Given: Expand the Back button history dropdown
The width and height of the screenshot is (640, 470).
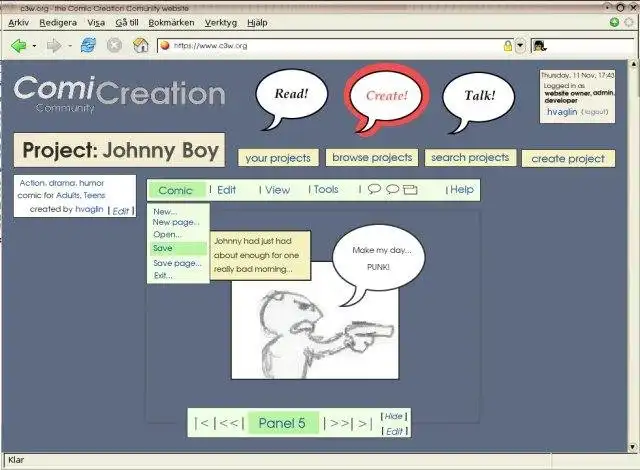Looking at the screenshot, I should pyautogui.click(x=34, y=46).
